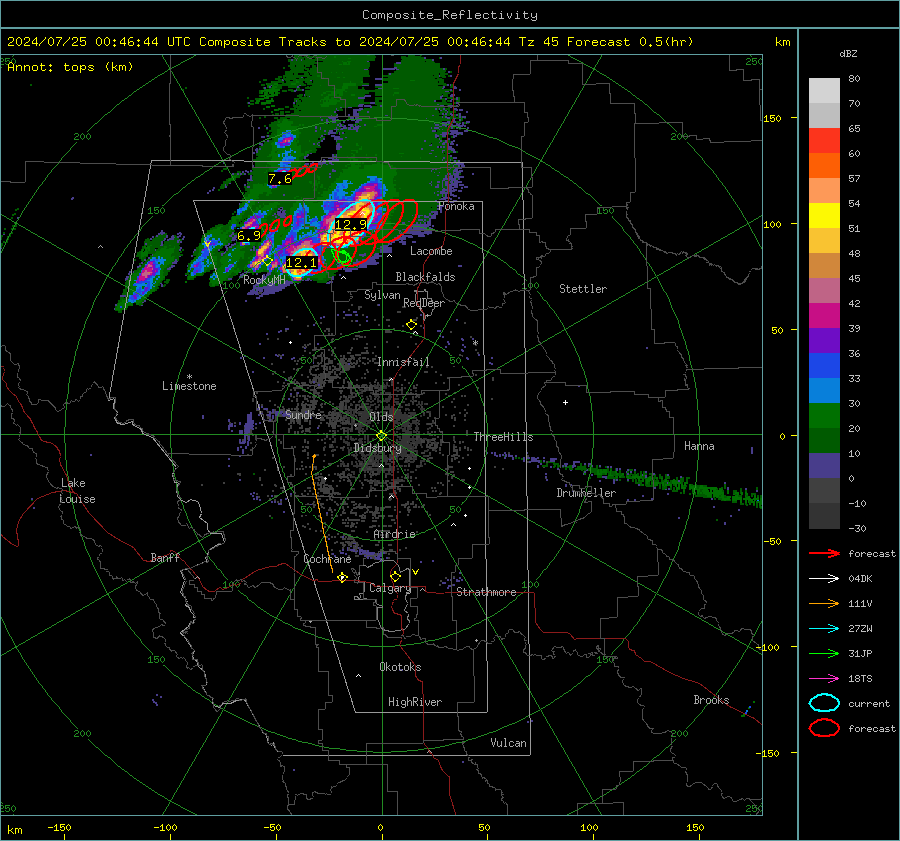Click the 51 dBZ yellow color swatch
The height and width of the screenshot is (841, 900).
824,215
